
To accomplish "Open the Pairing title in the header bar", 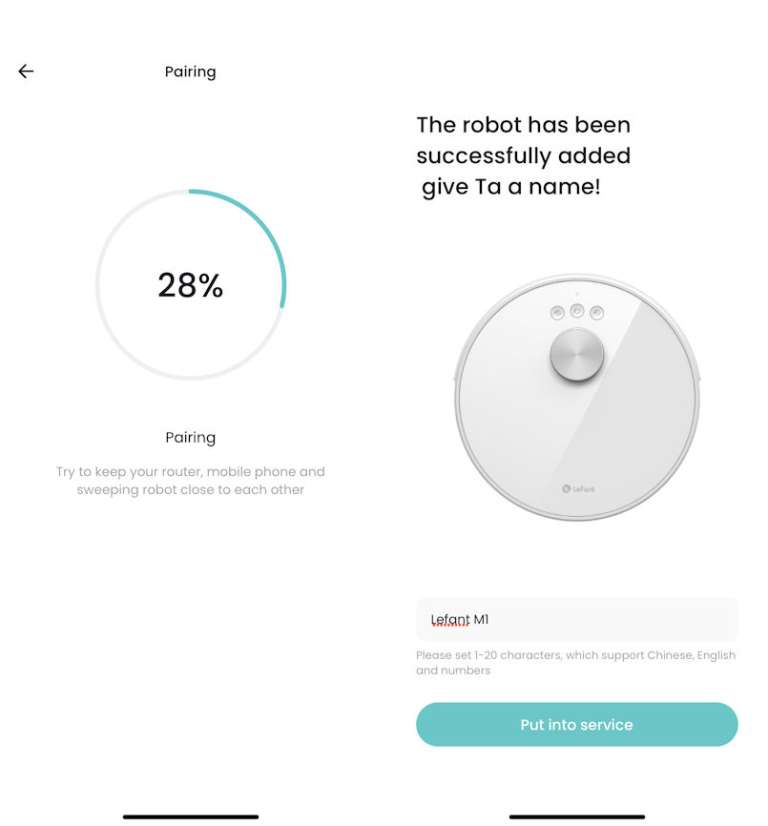I will click(190, 71).
